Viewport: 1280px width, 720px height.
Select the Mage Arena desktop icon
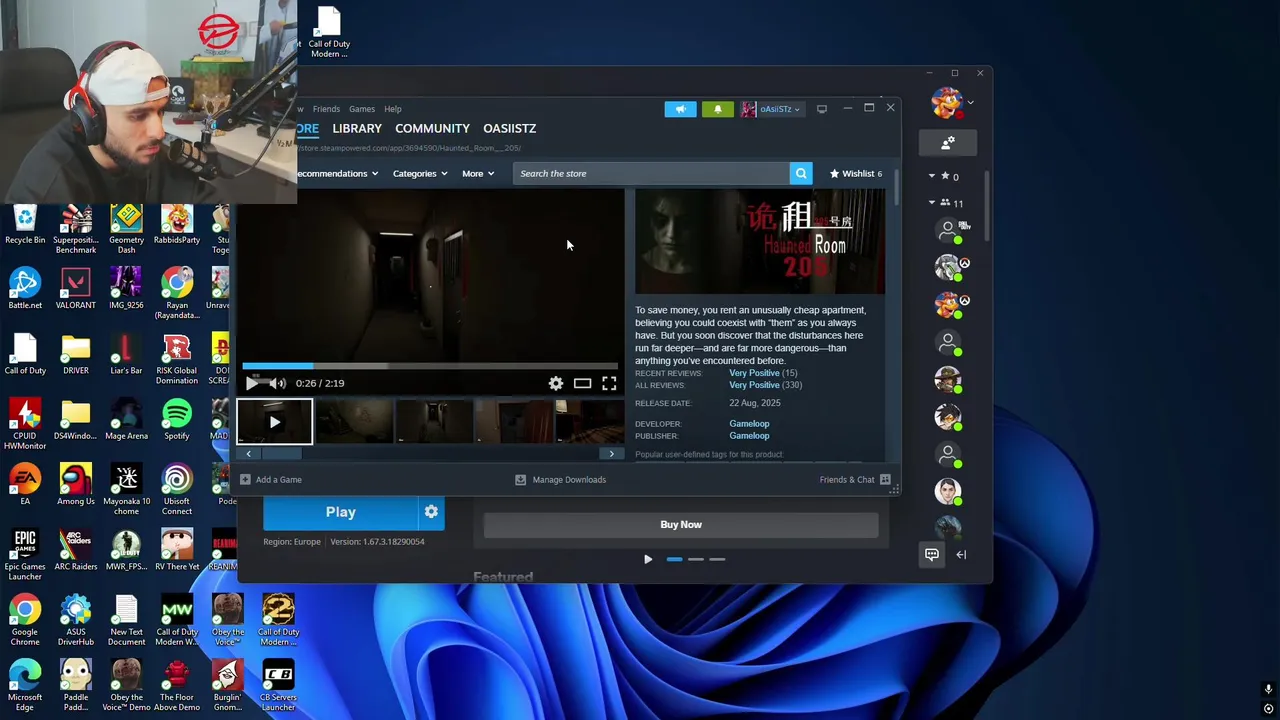coord(126,420)
